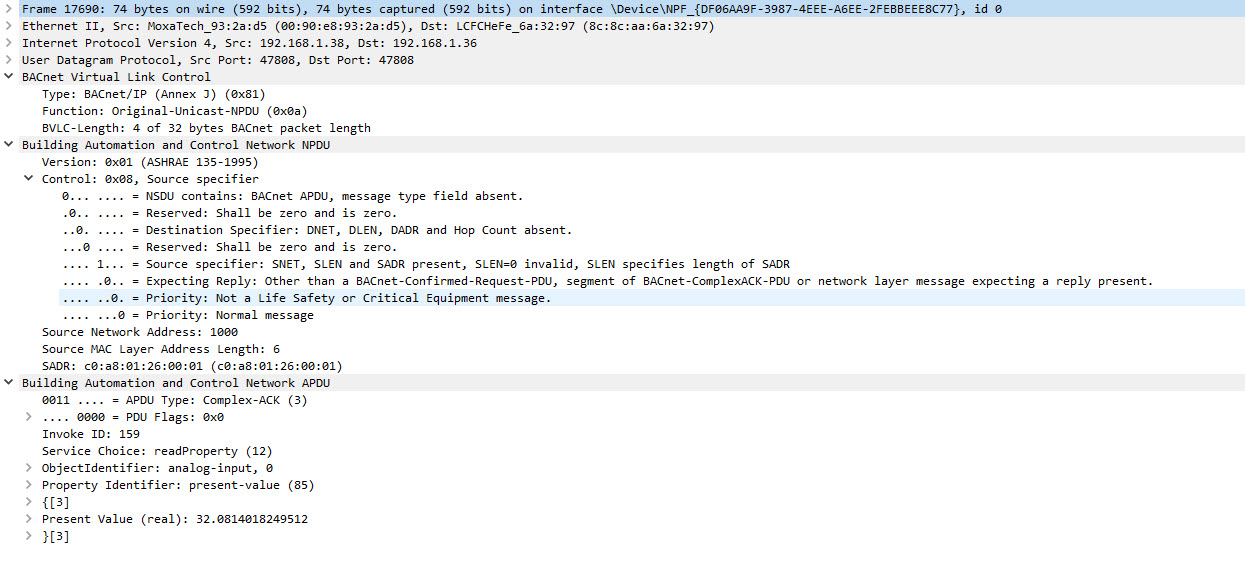Select the BVLC-Length field line
Screen dimensions: 1245x561
[205, 128]
